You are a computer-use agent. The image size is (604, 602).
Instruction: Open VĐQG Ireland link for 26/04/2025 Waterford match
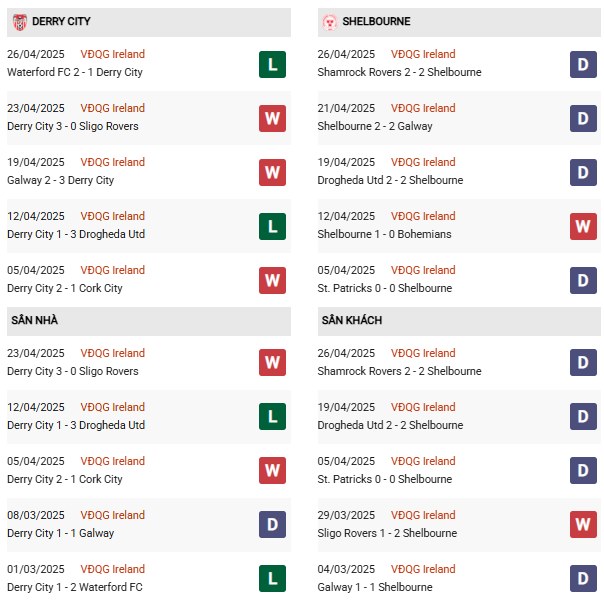[x=112, y=54]
